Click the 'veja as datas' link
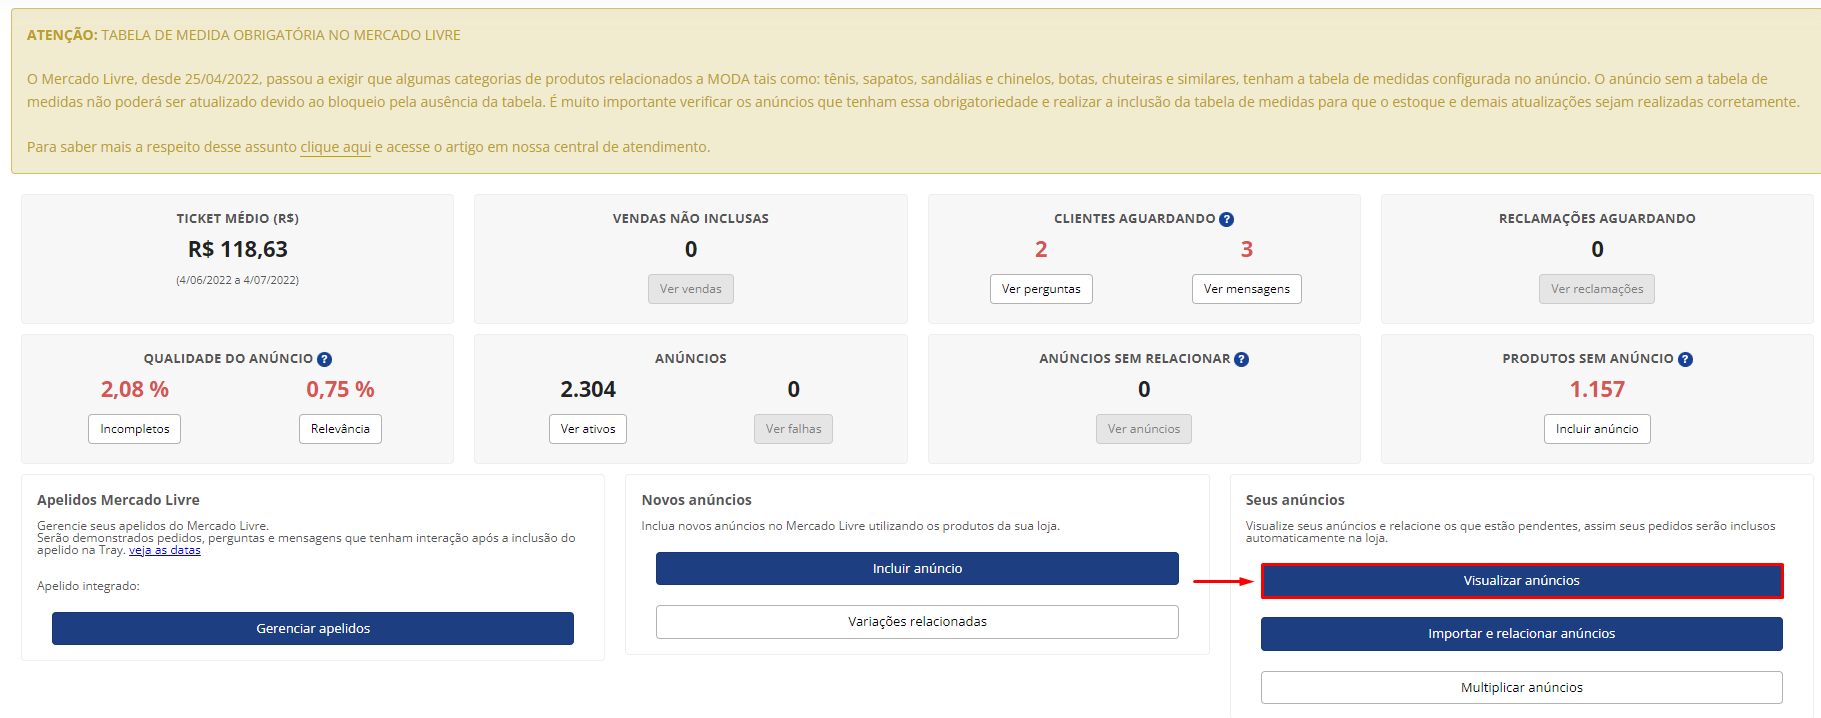The height and width of the screenshot is (718, 1821). (x=164, y=550)
